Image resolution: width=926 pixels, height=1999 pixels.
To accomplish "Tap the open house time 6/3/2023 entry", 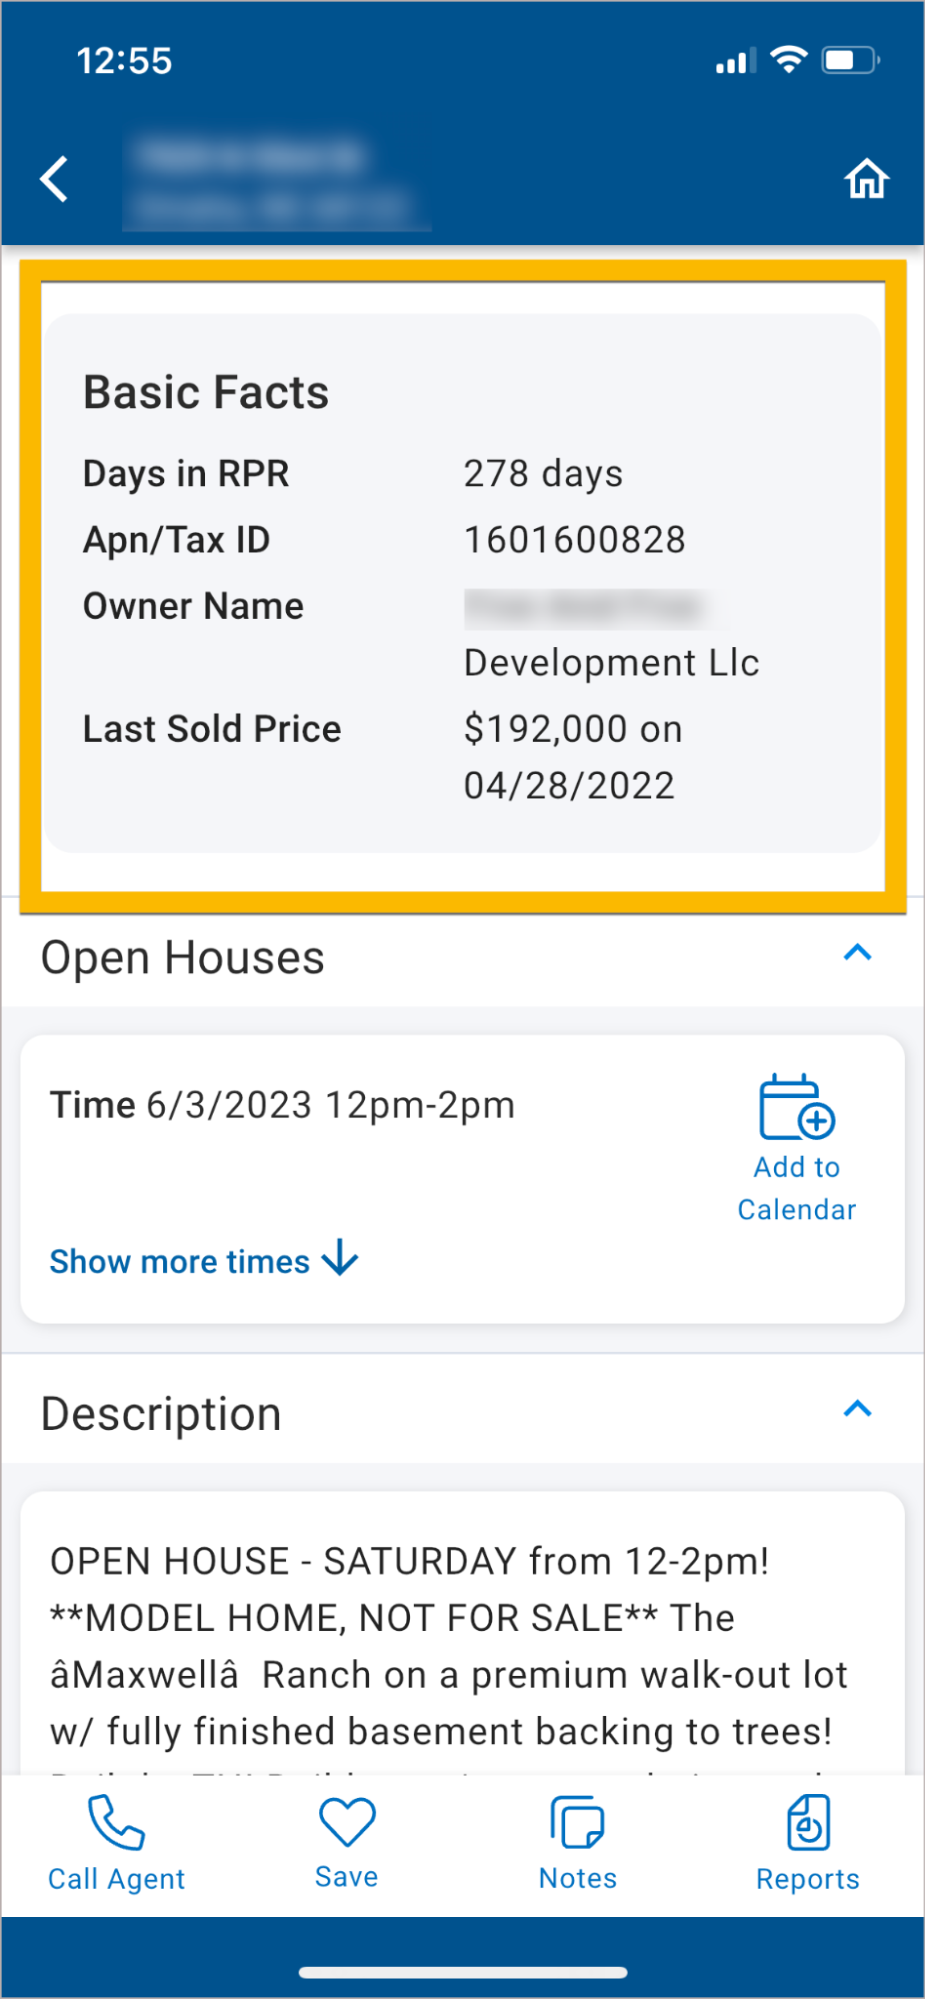I will pyautogui.click(x=283, y=1105).
